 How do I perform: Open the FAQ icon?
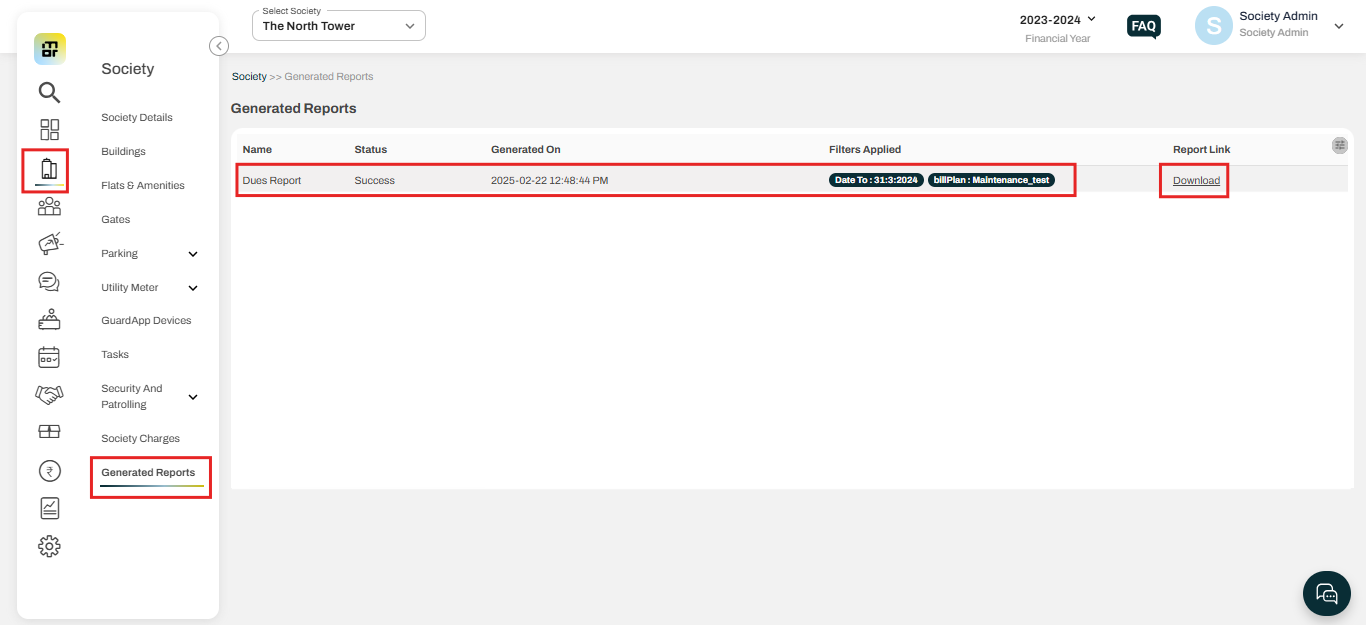click(1144, 27)
